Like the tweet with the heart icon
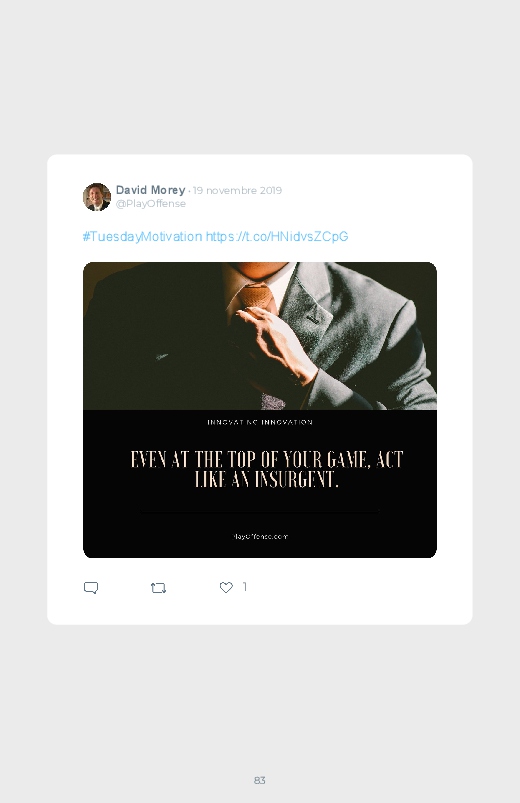The image size is (520, 803). tap(226, 587)
